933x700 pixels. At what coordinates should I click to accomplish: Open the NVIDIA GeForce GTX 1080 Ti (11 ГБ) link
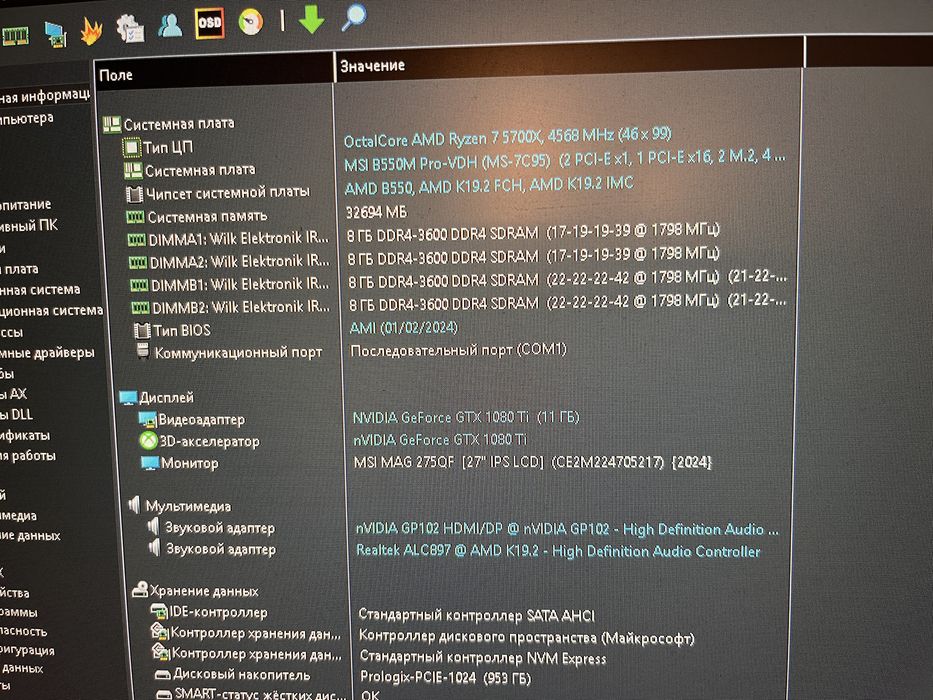(466, 417)
